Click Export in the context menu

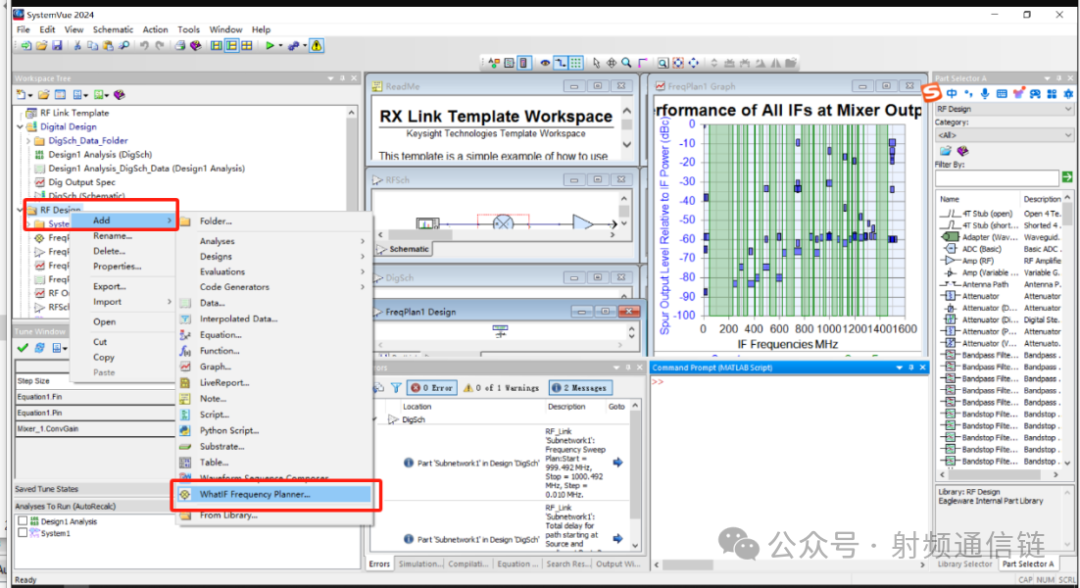pos(110,286)
